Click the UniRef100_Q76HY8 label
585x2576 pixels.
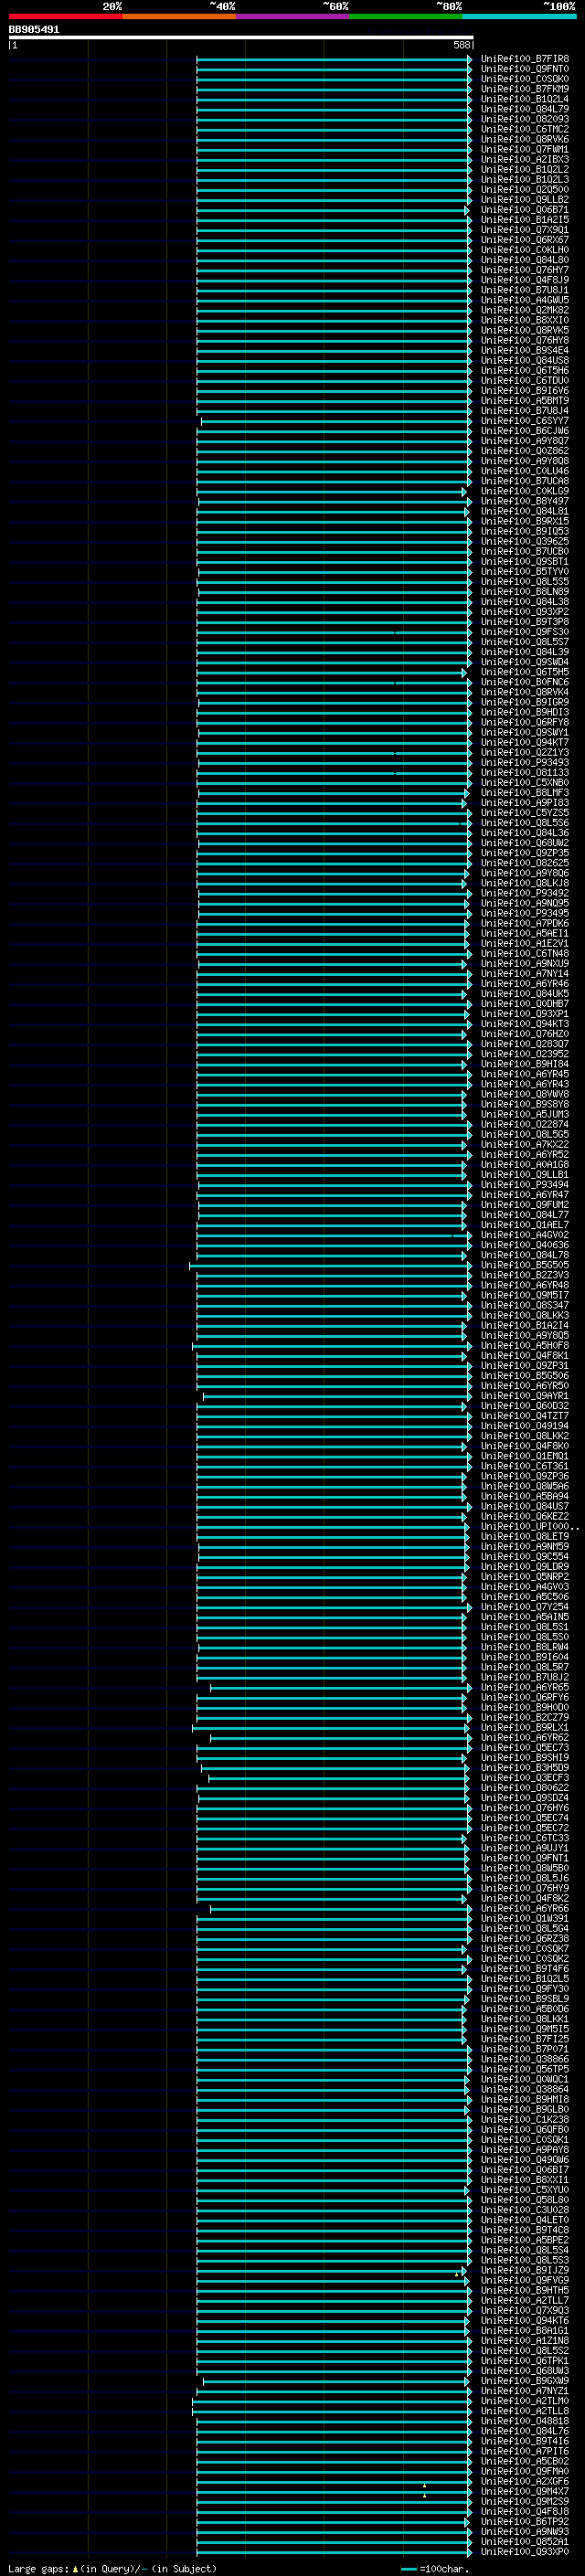click(x=524, y=340)
